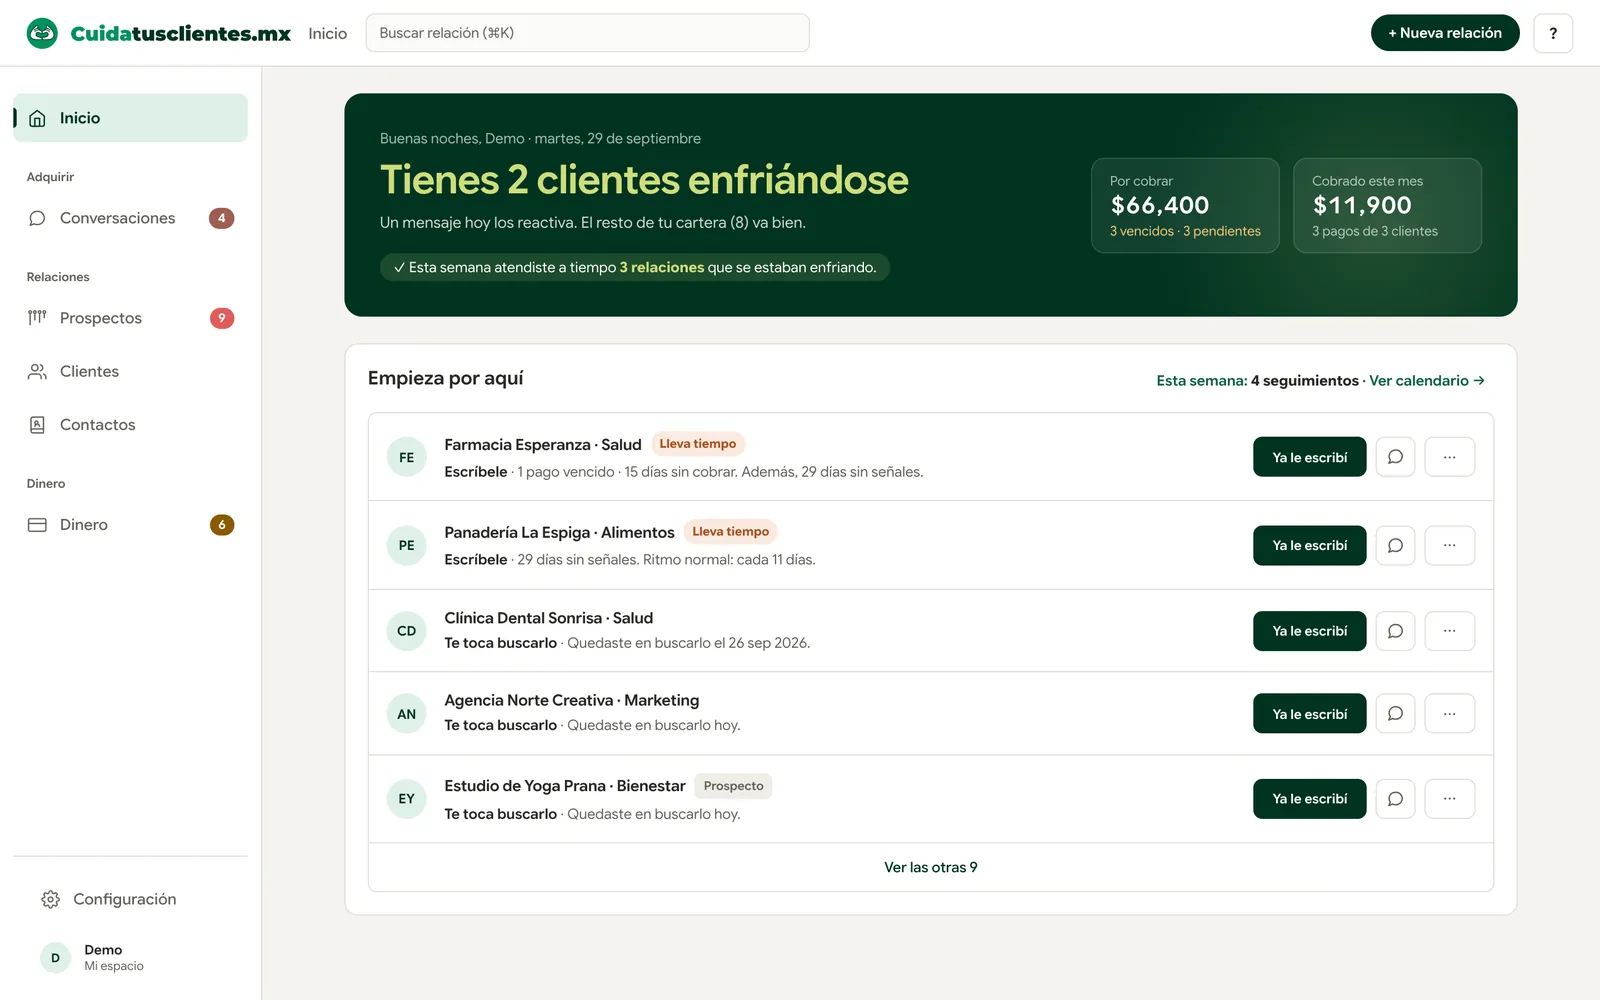1600x1000 pixels.
Task: Open chat icon for Farmacia Esperanza
Action: (1395, 457)
